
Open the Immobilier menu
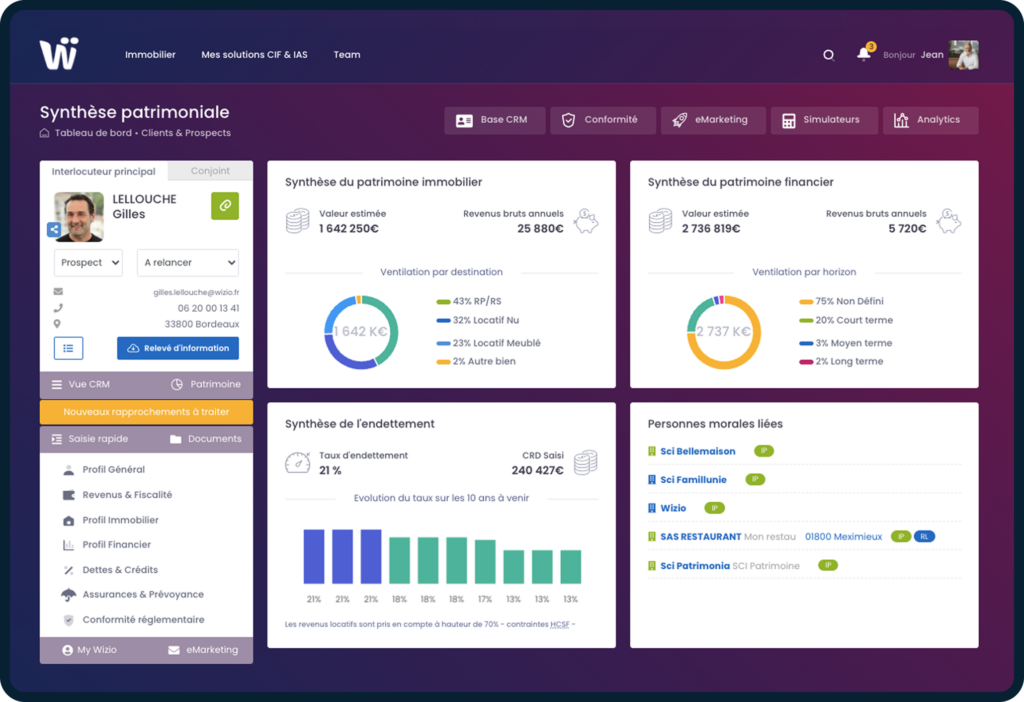(x=150, y=55)
